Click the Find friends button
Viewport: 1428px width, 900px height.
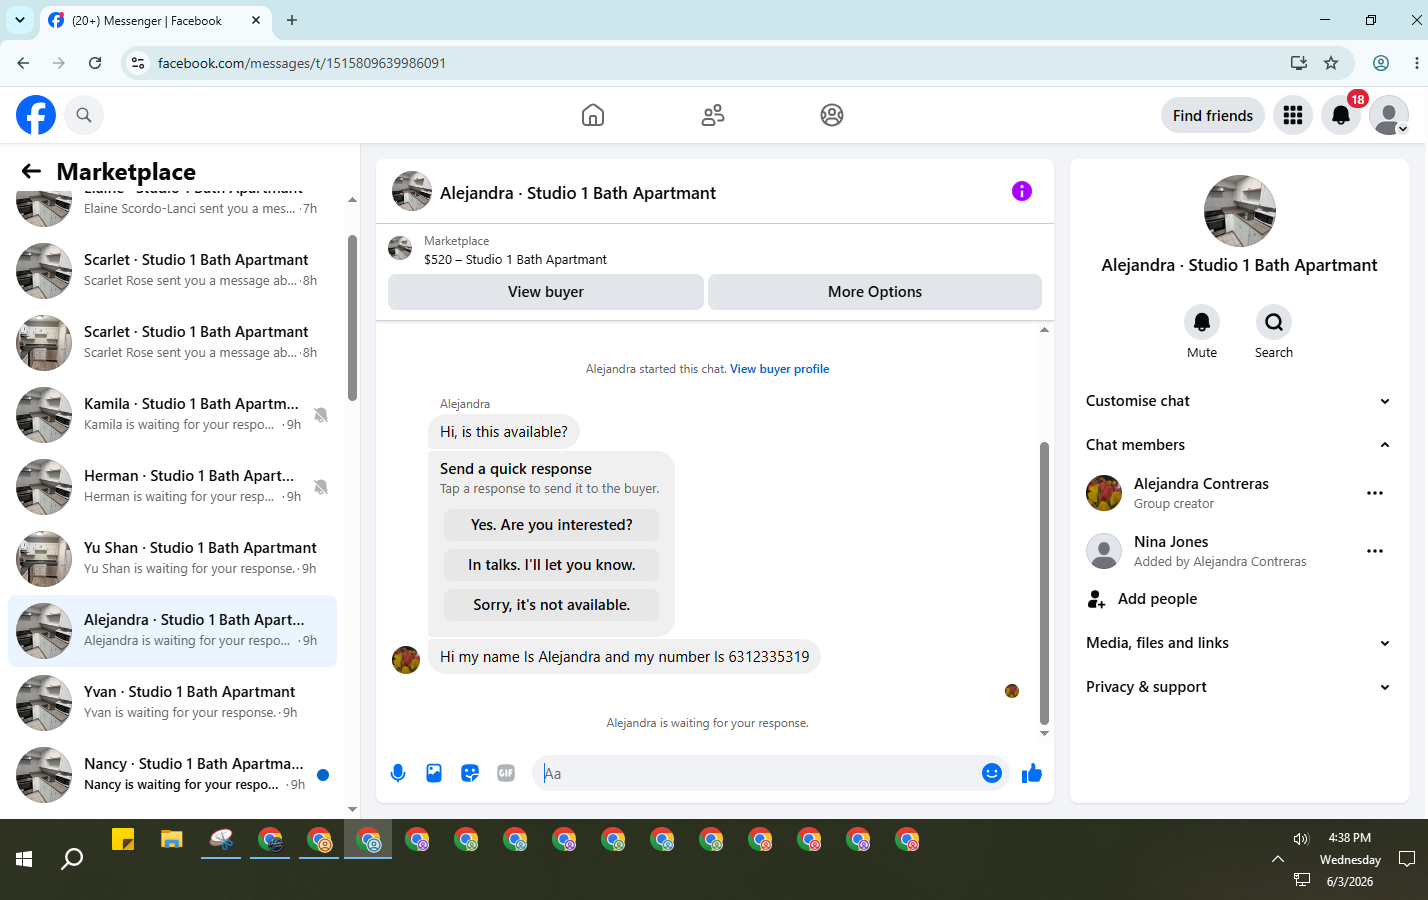(x=1213, y=115)
